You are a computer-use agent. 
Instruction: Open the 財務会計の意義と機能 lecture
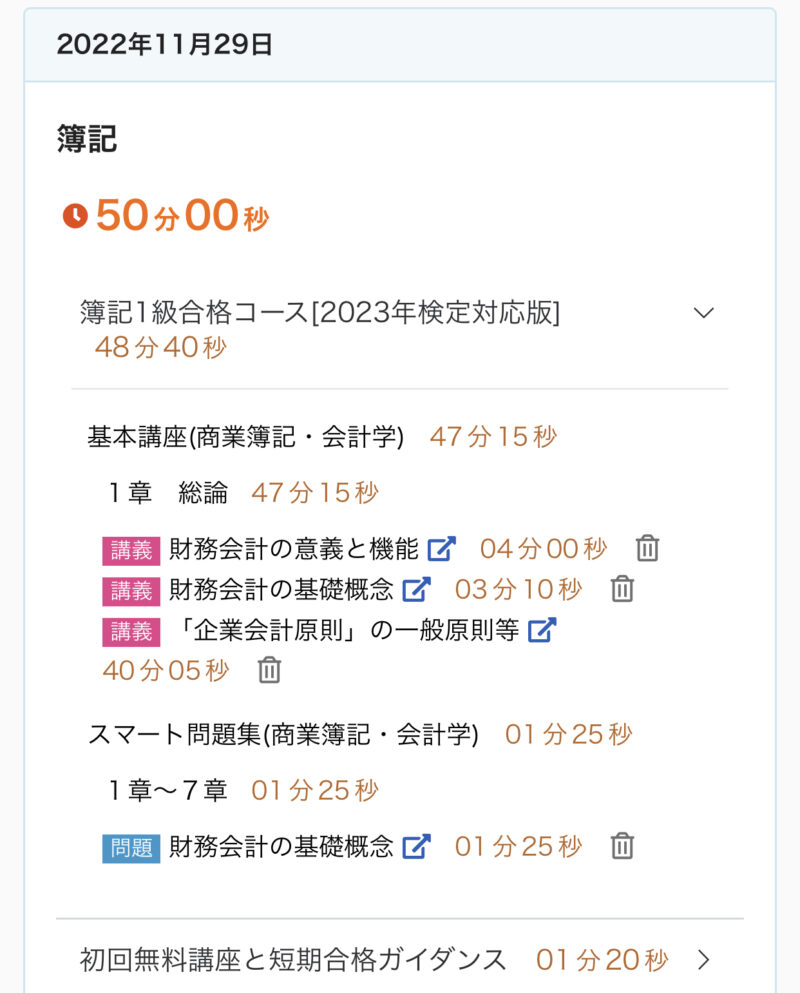293,548
